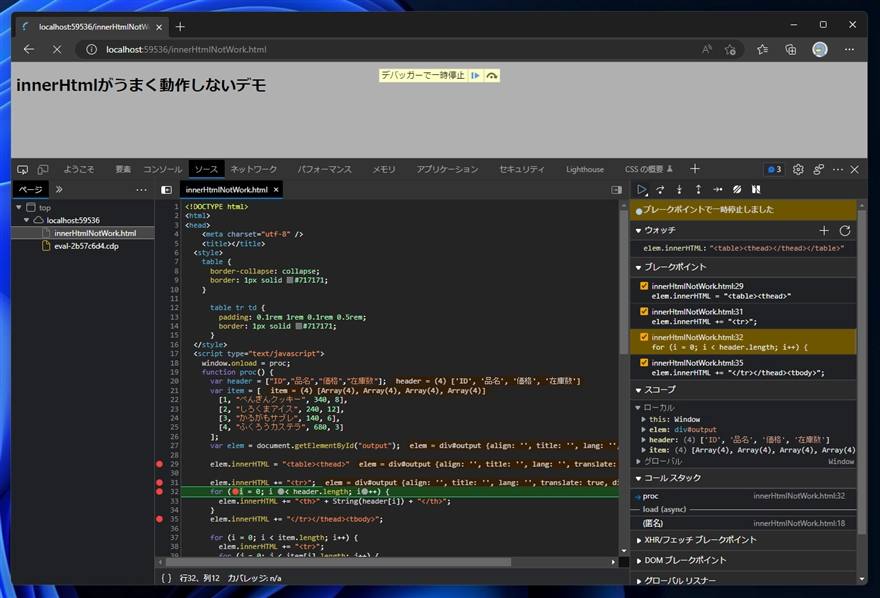Go back in the browser
The image size is (880, 598).
point(29,49)
